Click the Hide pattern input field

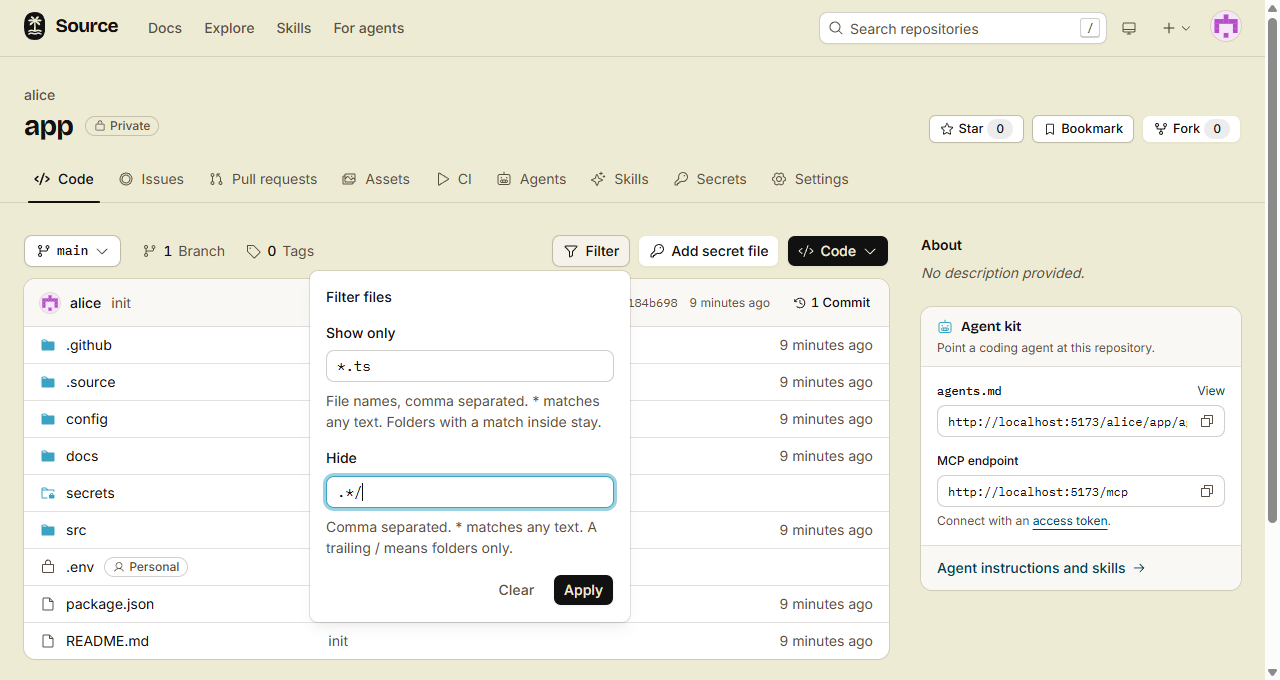[470, 492]
